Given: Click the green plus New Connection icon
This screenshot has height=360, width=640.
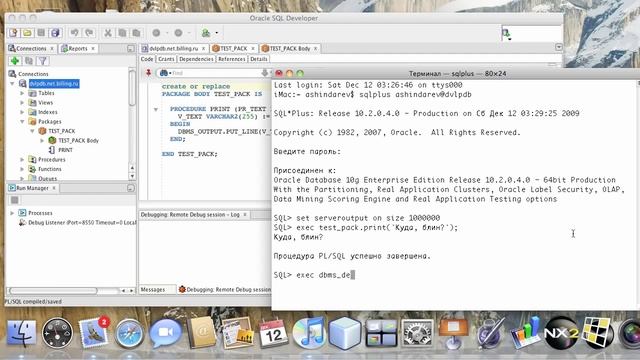Looking at the screenshot, I should pyautogui.click(x=15, y=61).
